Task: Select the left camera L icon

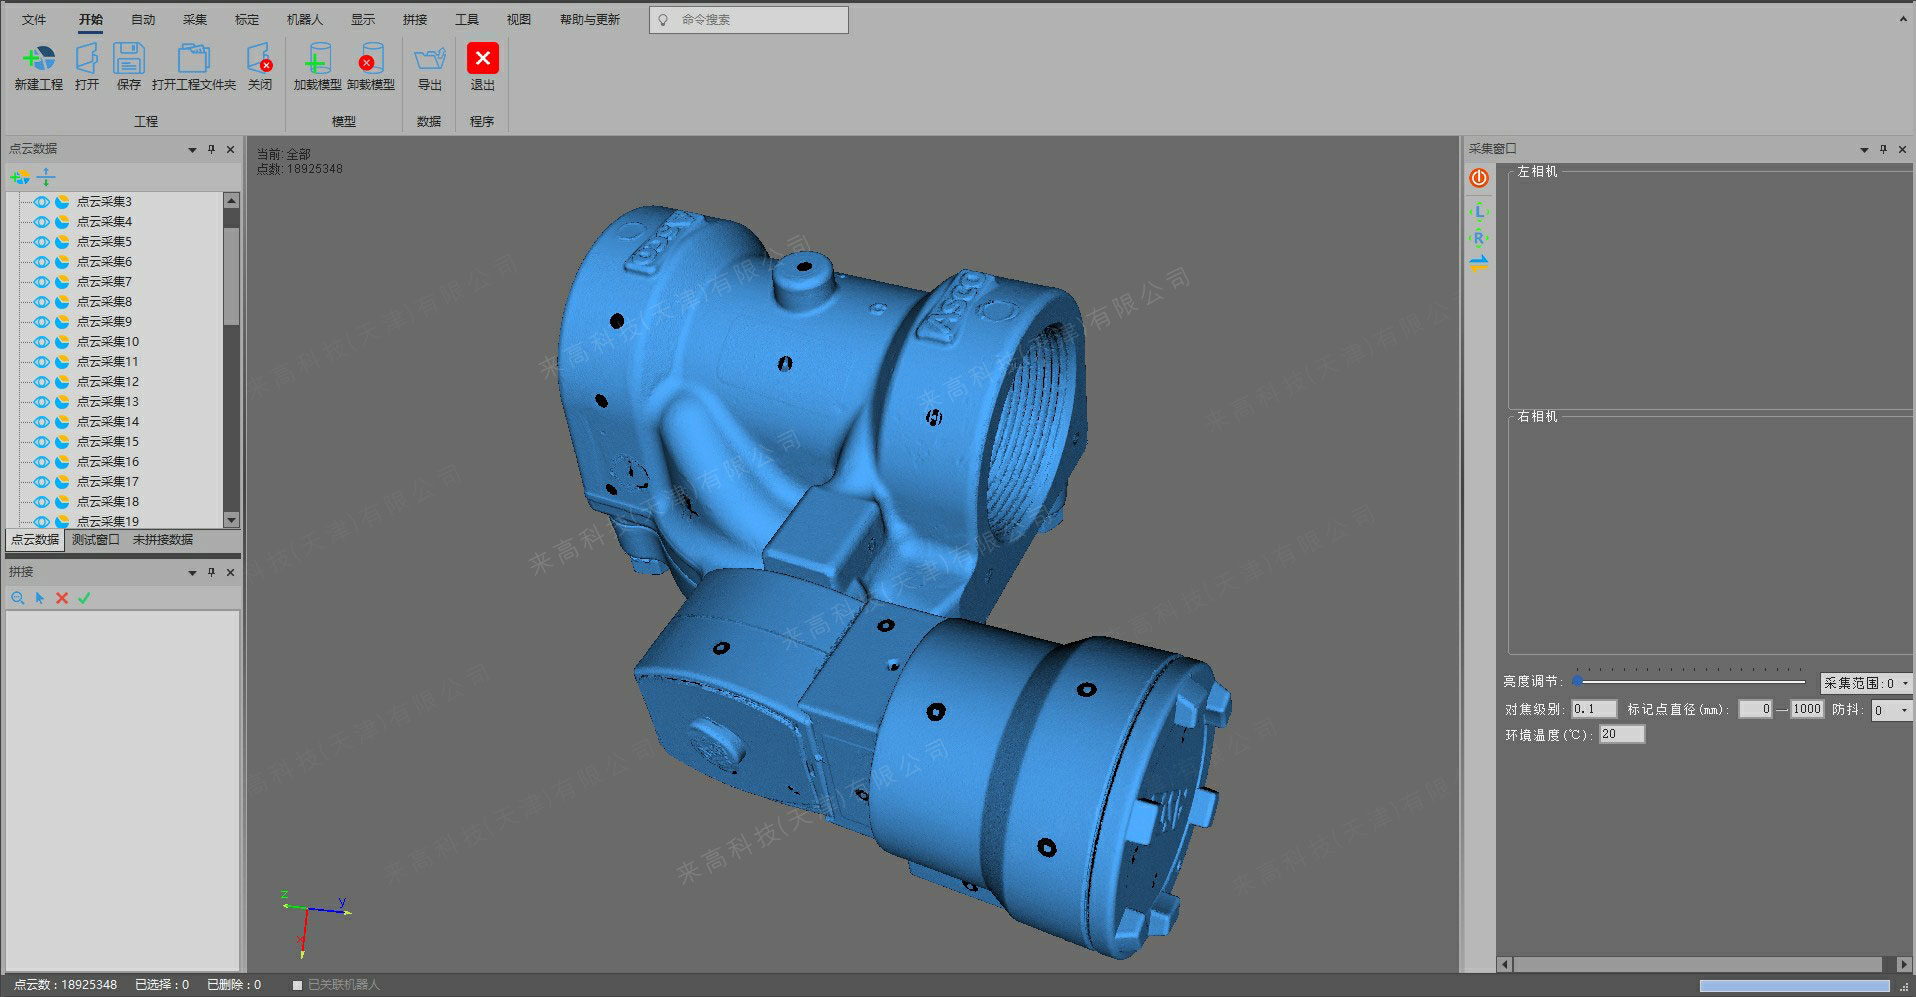Action: click(x=1479, y=211)
